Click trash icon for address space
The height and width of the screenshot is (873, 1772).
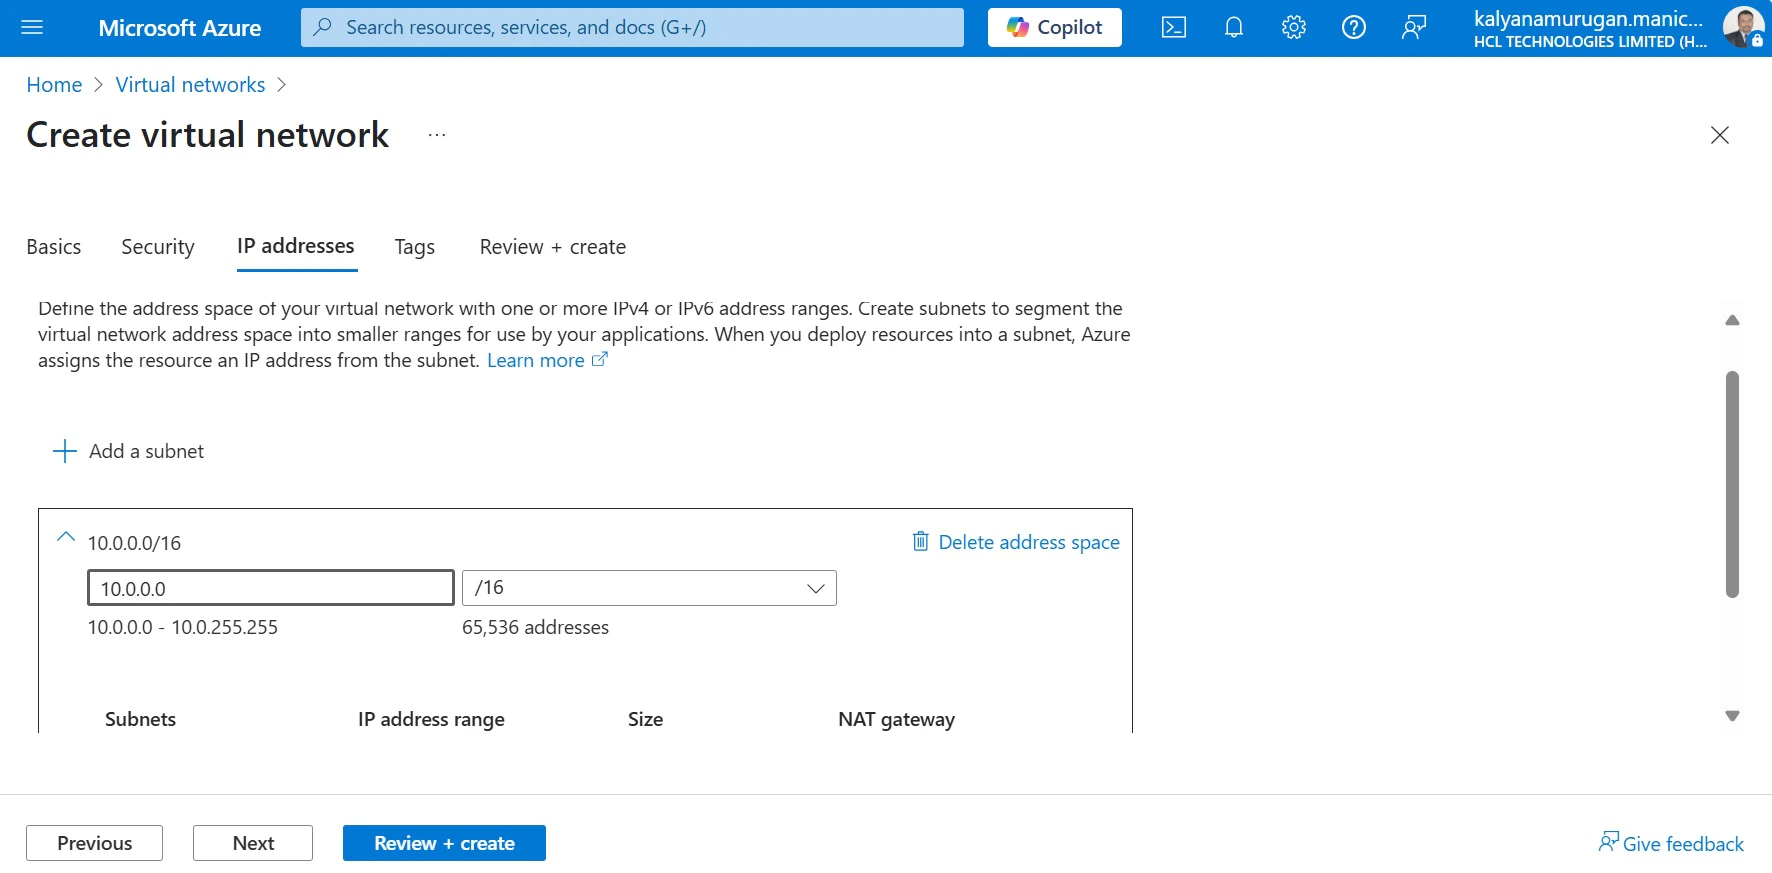pos(921,541)
